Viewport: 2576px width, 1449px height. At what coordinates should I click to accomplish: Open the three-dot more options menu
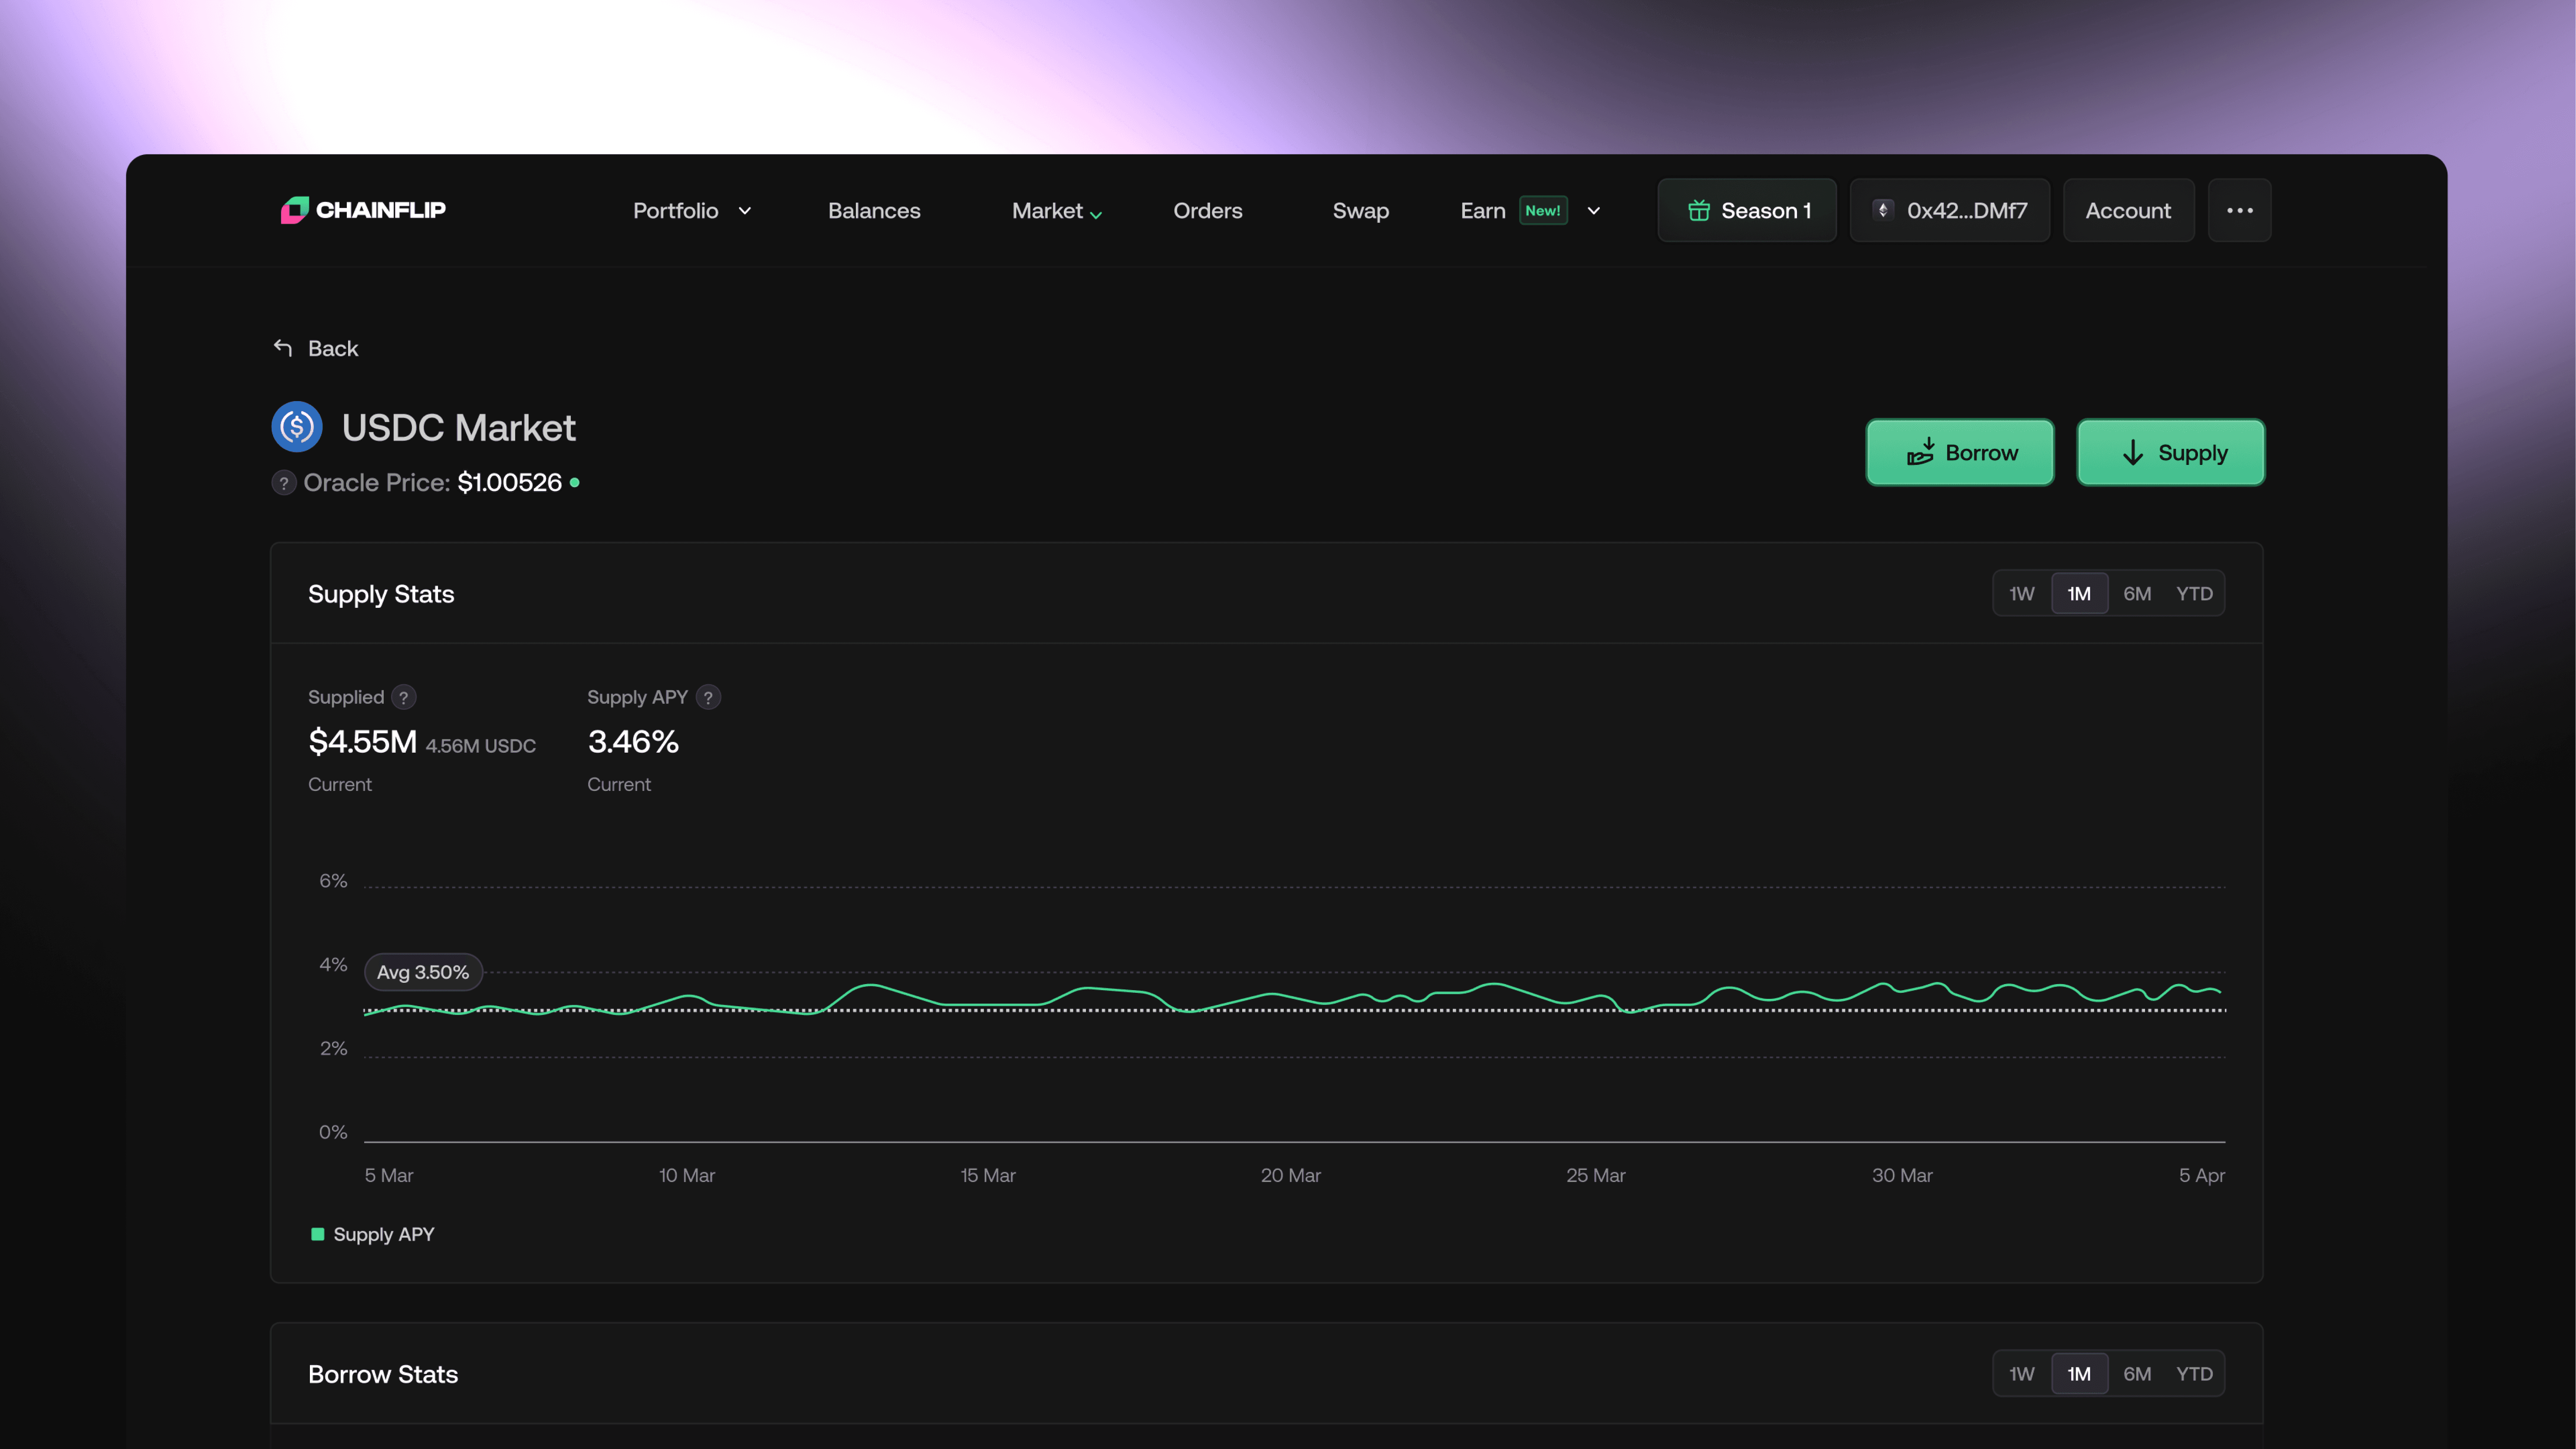(x=2239, y=210)
